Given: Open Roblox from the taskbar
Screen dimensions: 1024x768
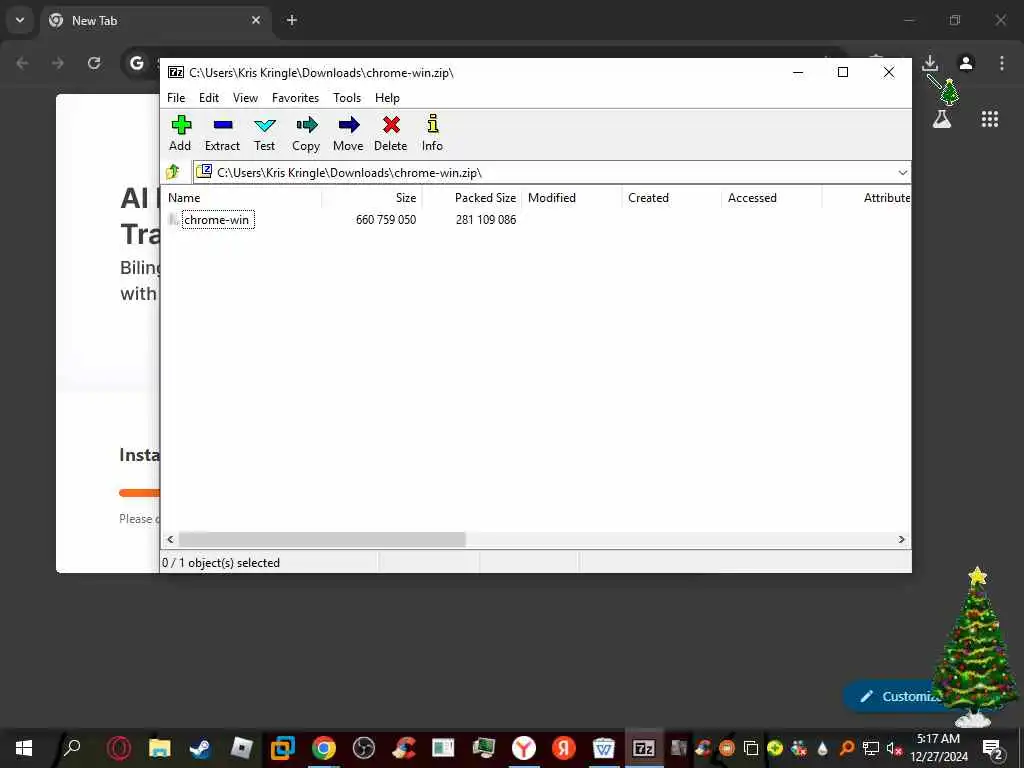Looking at the screenshot, I should pyautogui.click(x=241, y=748).
